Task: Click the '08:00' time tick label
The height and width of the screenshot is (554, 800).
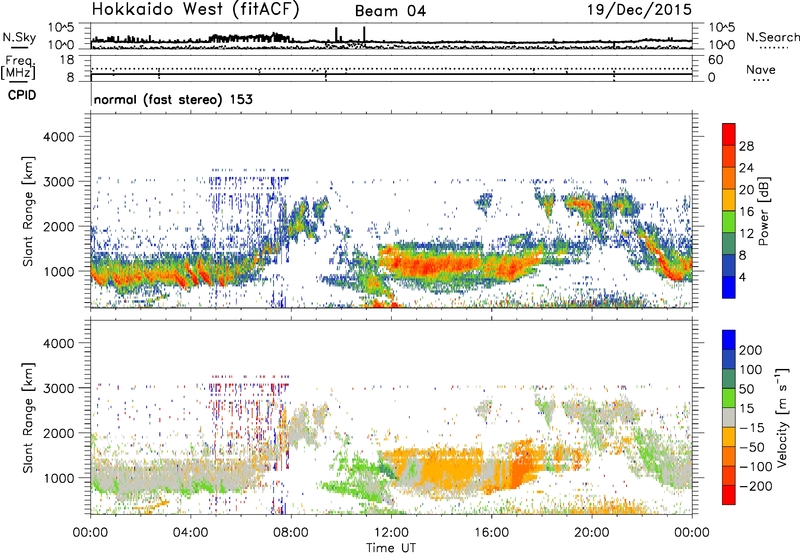Action: [x=291, y=533]
